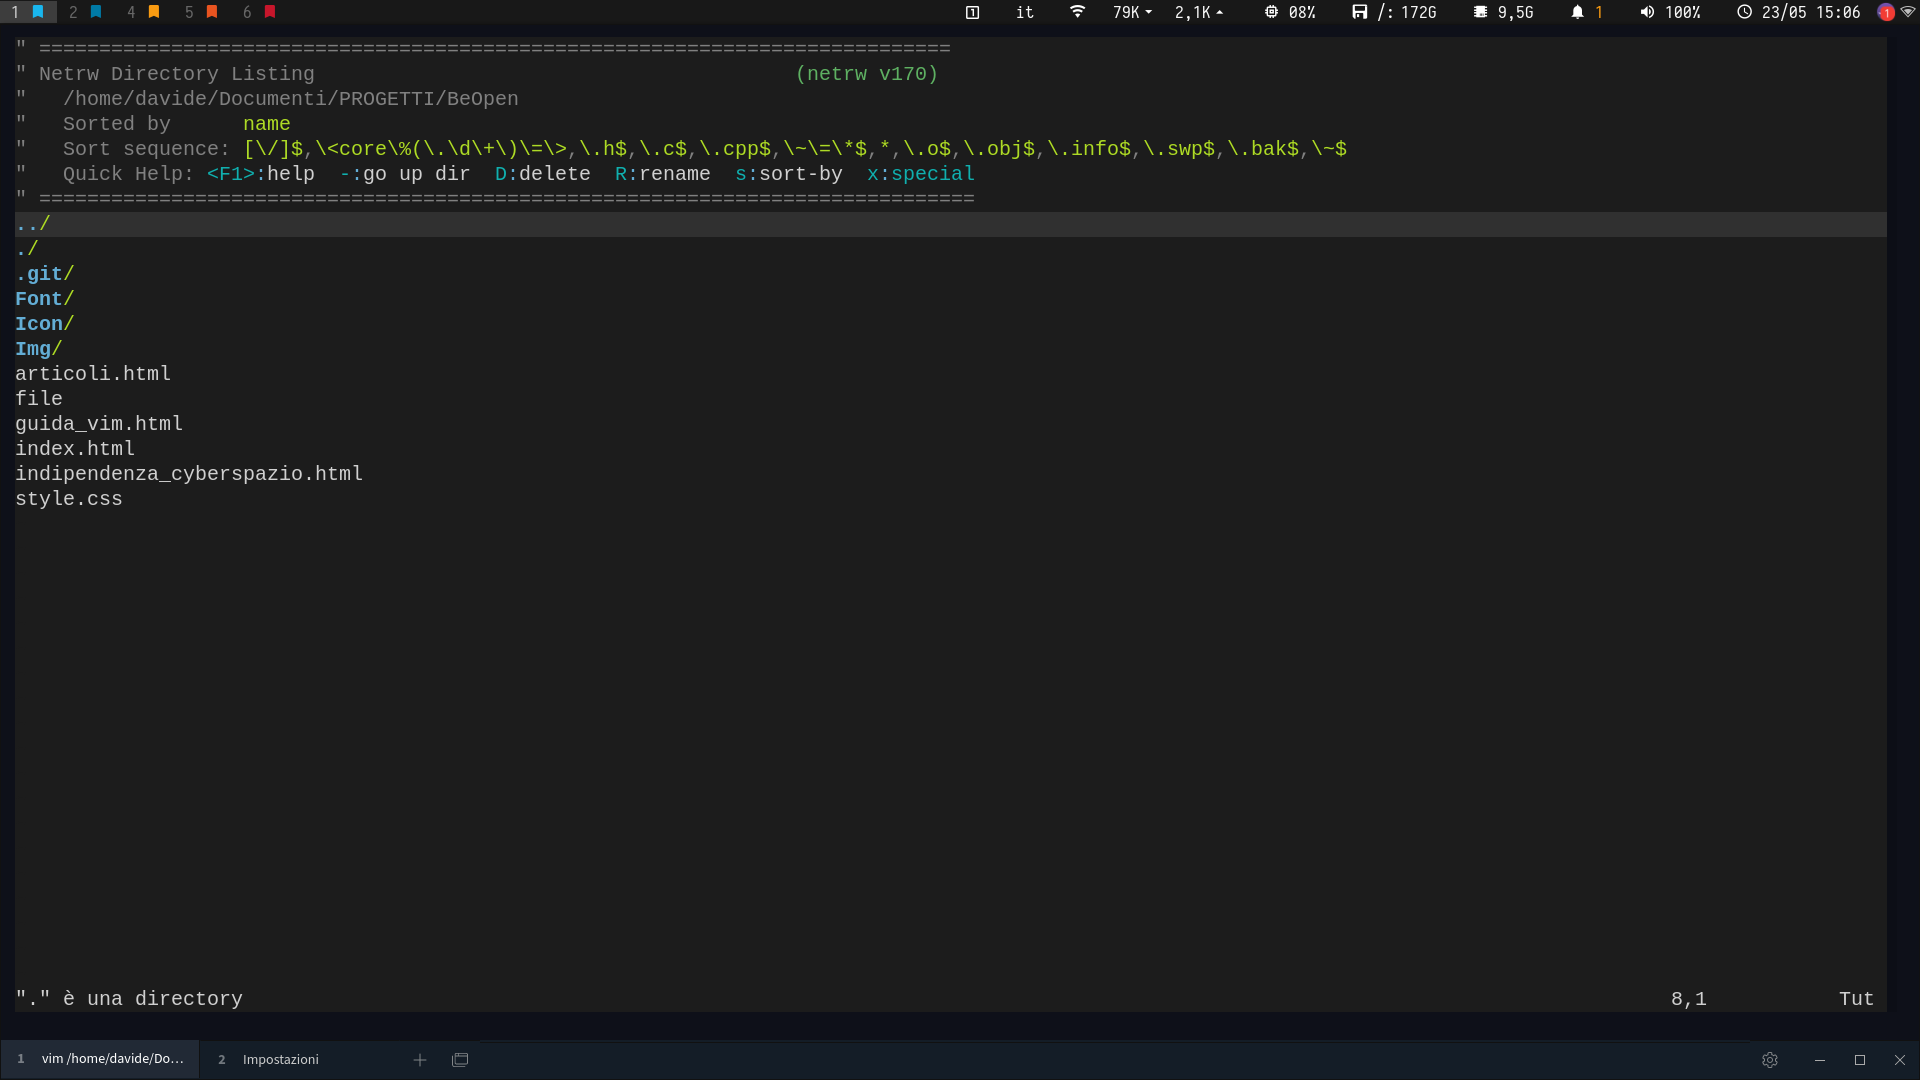This screenshot has height=1080, width=1920.
Task: Open index.html file
Action: point(73,448)
